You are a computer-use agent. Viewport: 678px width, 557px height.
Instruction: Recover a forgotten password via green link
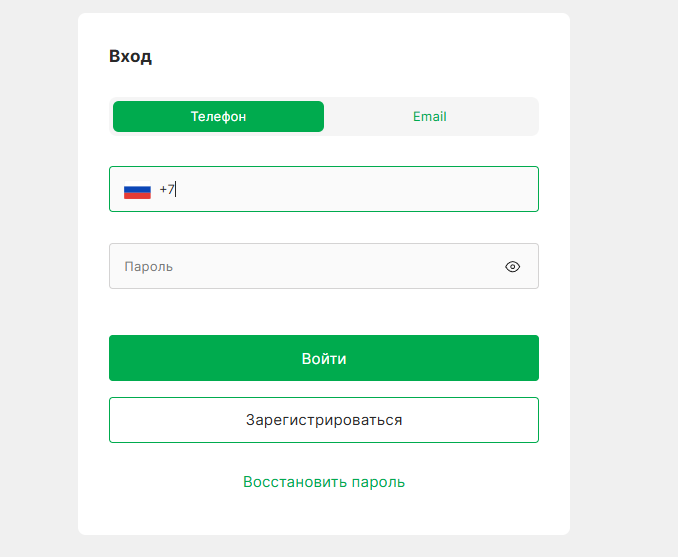click(324, 482)
